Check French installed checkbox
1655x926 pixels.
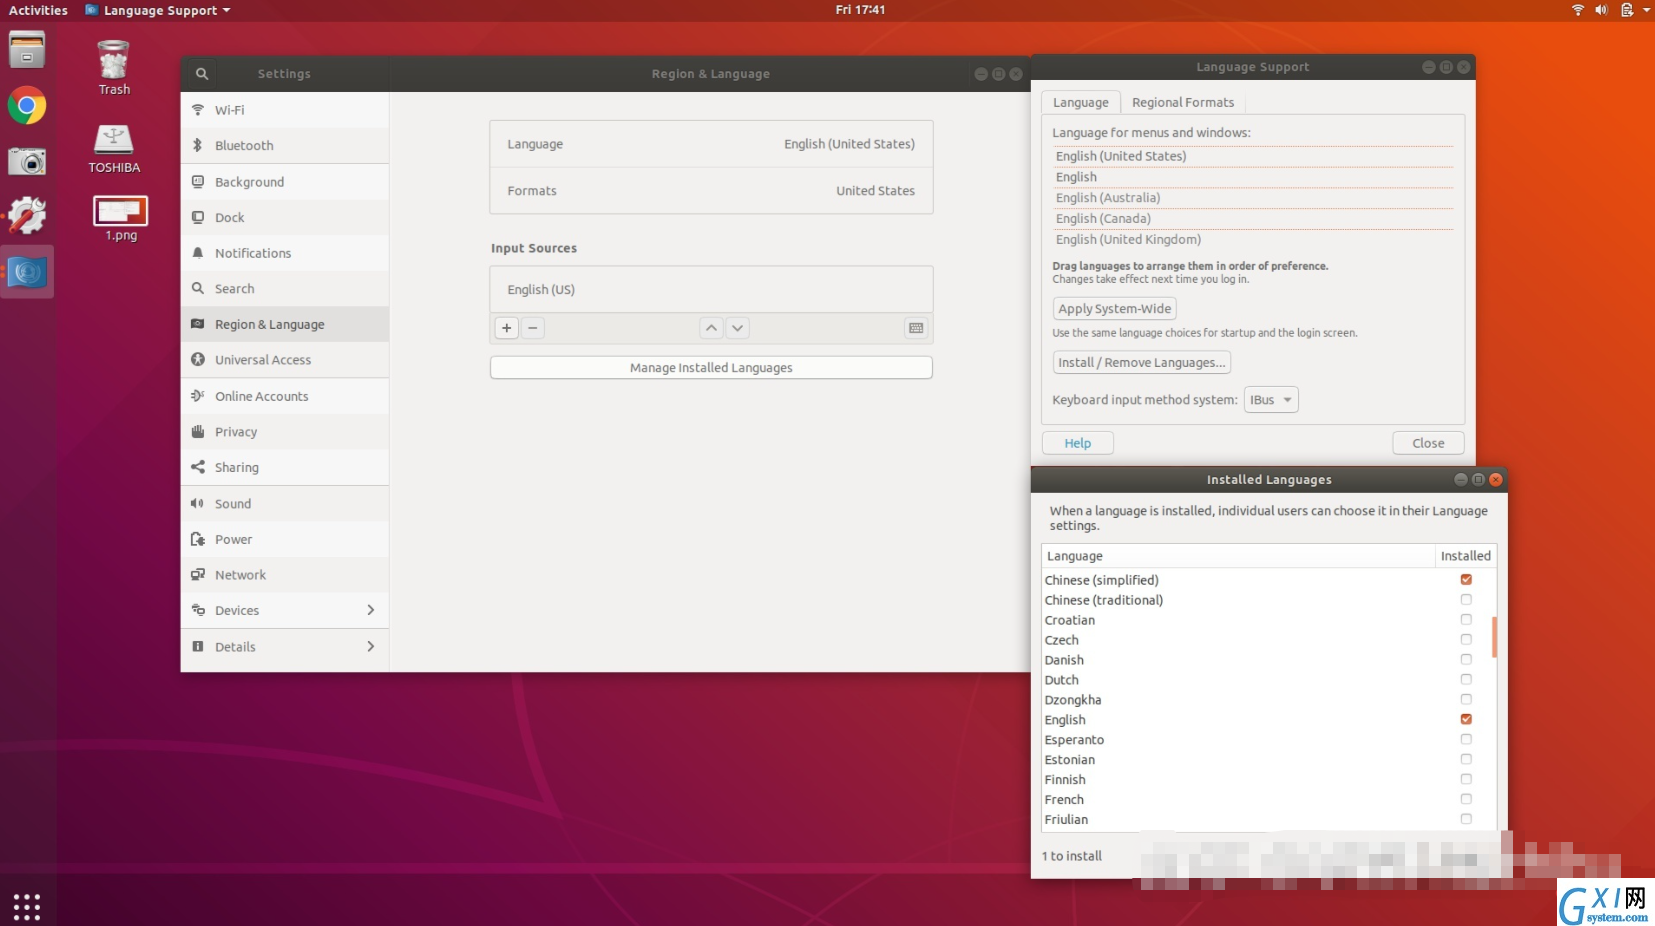tap(1466, 799)
